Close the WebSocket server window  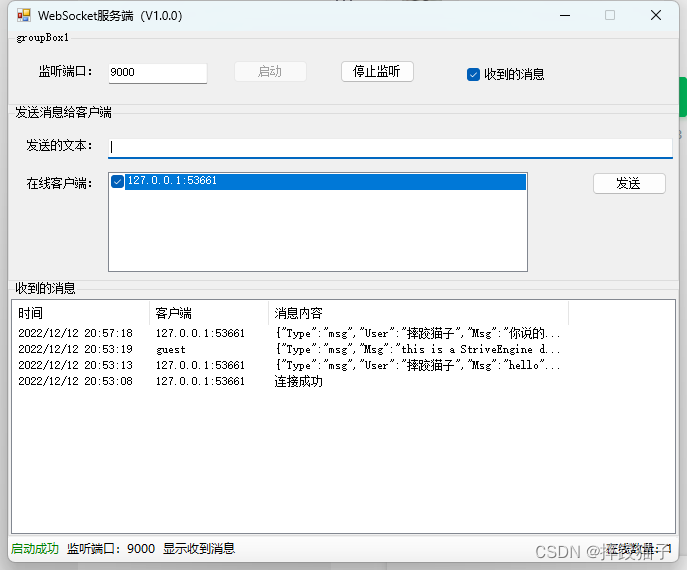click(x=656, y=16)
